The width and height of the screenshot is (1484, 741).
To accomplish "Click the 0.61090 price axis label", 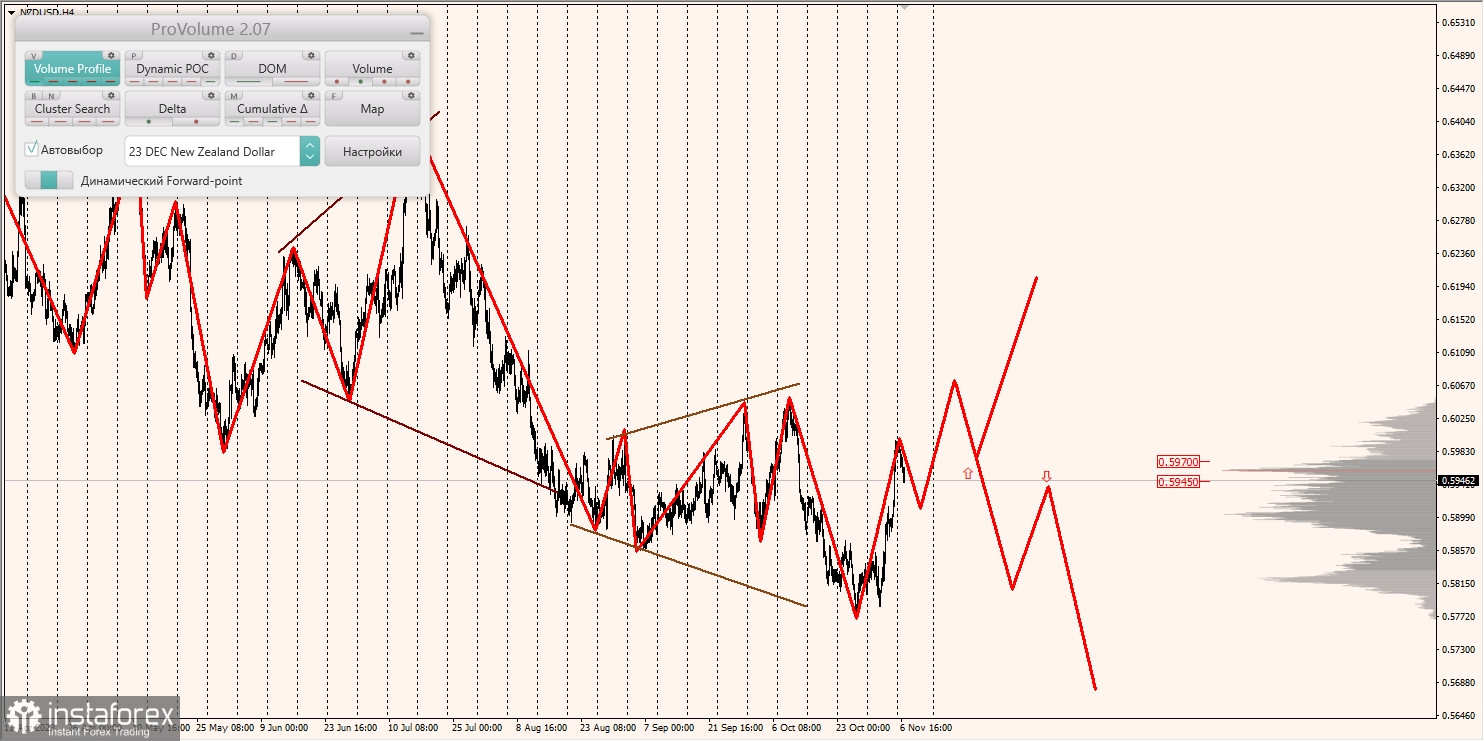I will pyautogui.click(x=1456, y=352).
